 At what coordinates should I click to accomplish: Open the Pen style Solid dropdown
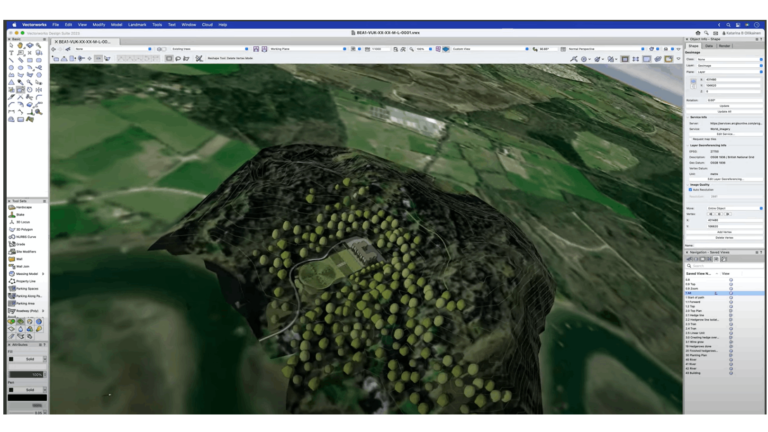(29, 389)
